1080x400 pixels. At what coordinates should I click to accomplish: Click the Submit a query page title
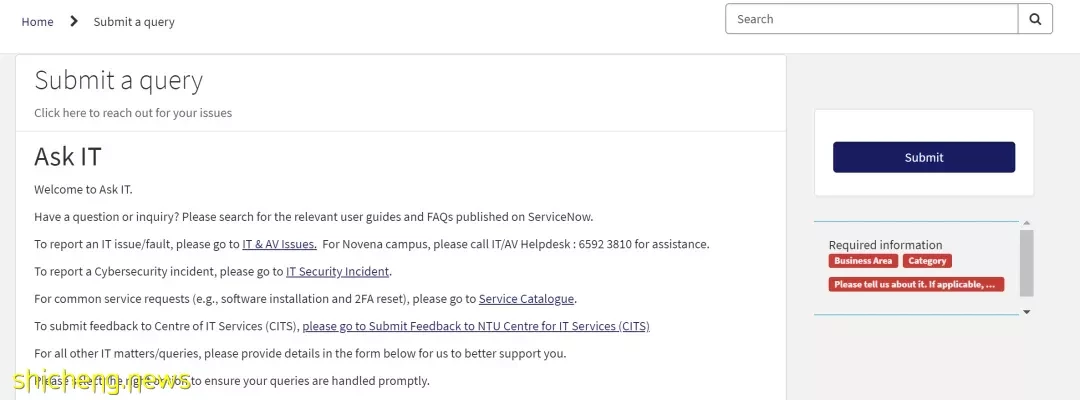click(118, 81)
